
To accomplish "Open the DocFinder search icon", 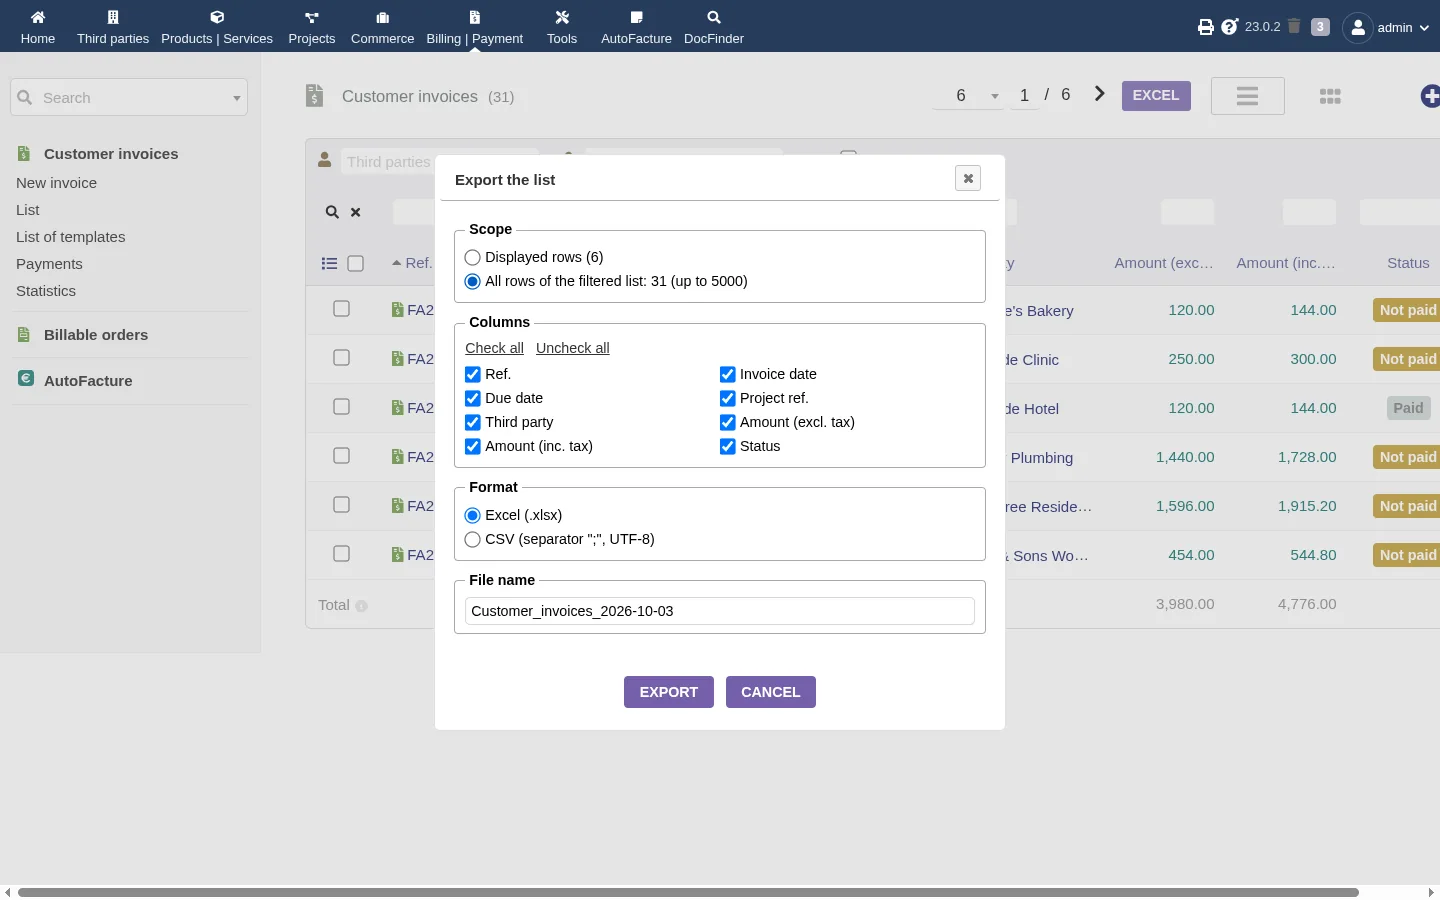I will [714, 17].
